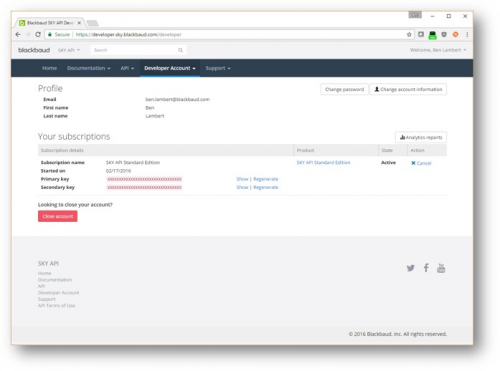This screenshot has height=371, width=500.
Task: Show the Secondary key
Action: 242,187
